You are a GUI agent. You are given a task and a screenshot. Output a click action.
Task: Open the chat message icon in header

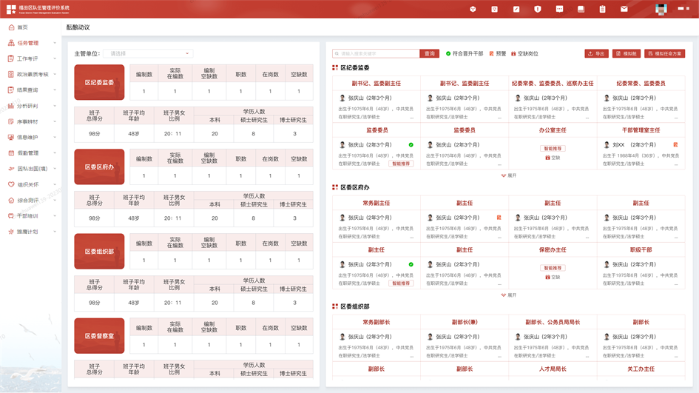tap(559, 9)
